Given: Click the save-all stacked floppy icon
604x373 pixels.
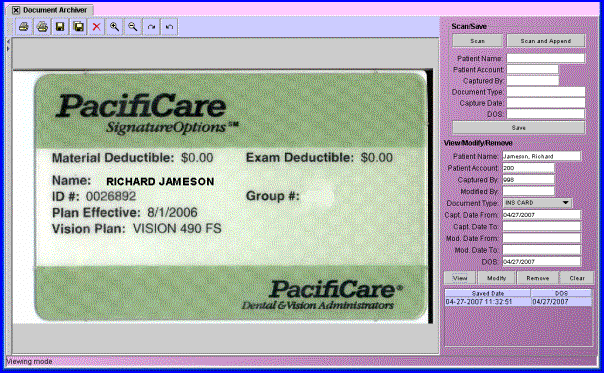Looking at the screenshot, I should pyautogui.click(x=79, y=27).
